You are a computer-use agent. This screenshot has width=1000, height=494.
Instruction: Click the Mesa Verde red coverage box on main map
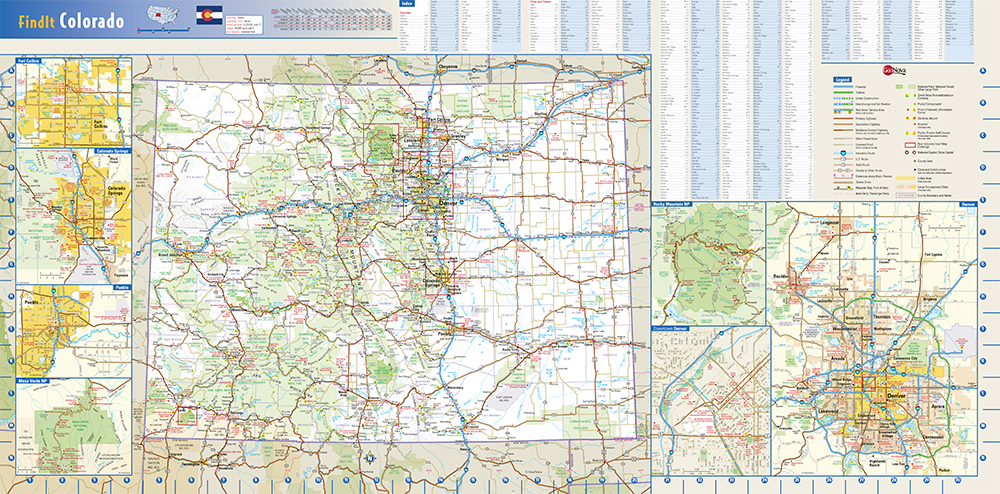tap(187, 416)
